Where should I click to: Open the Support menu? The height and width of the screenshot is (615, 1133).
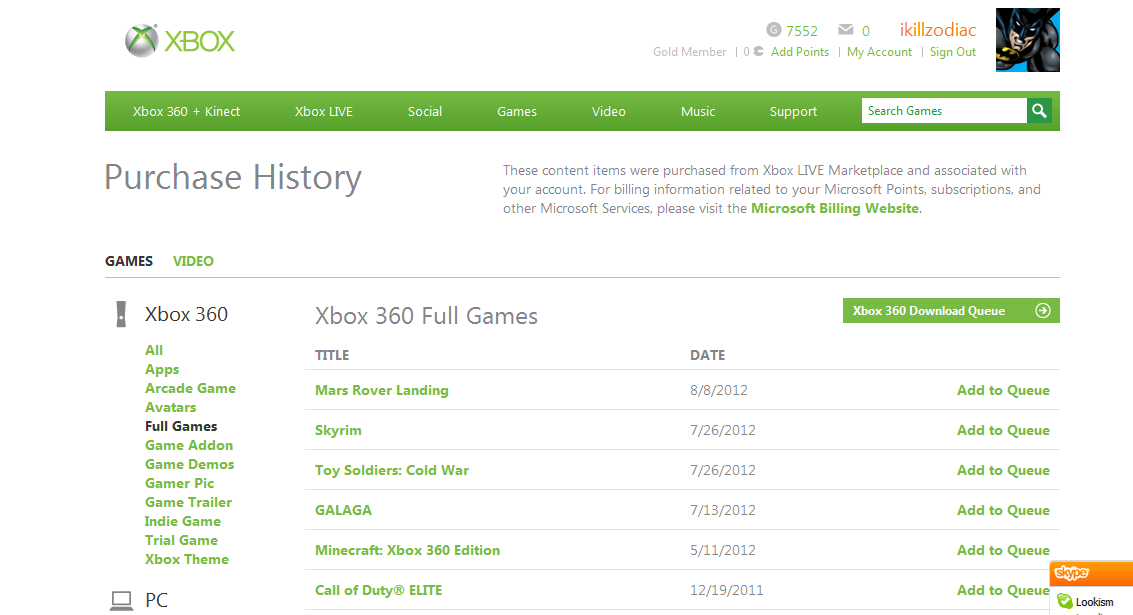[793, 112]
